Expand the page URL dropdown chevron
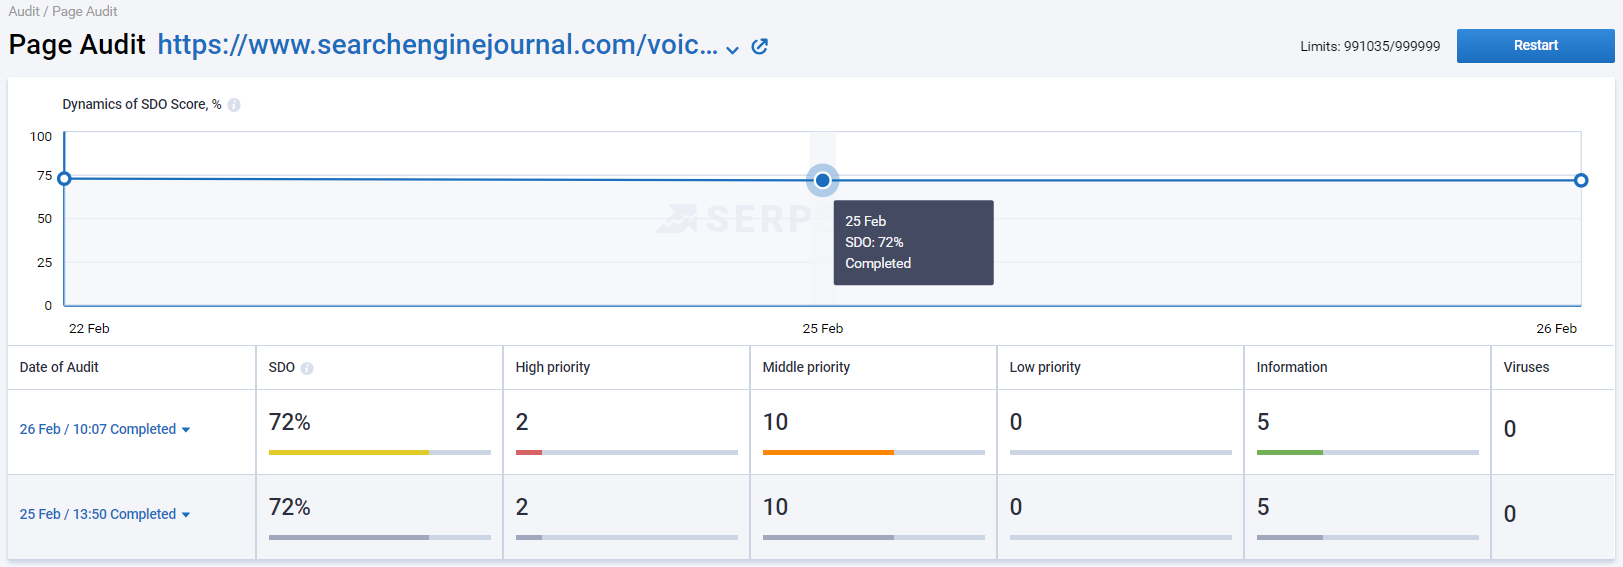Viewport: 1623px width, 567px height. click(733, 49)
